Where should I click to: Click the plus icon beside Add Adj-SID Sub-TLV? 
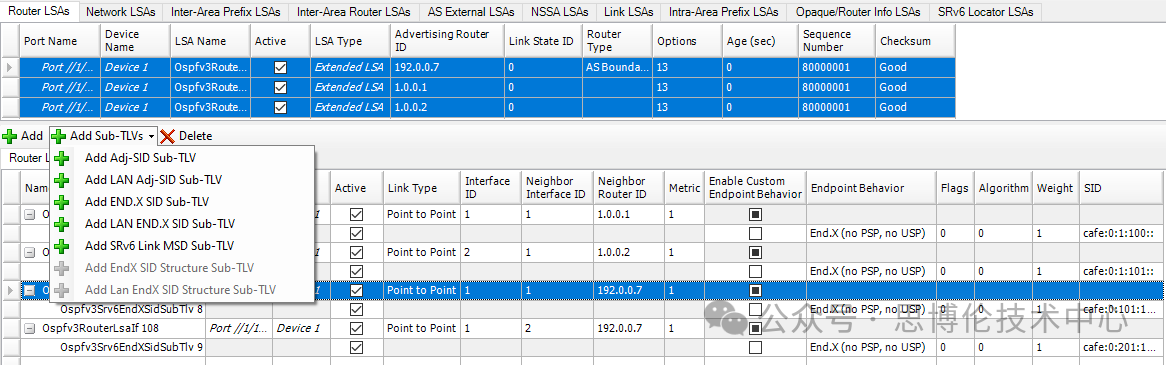[62, 158]
